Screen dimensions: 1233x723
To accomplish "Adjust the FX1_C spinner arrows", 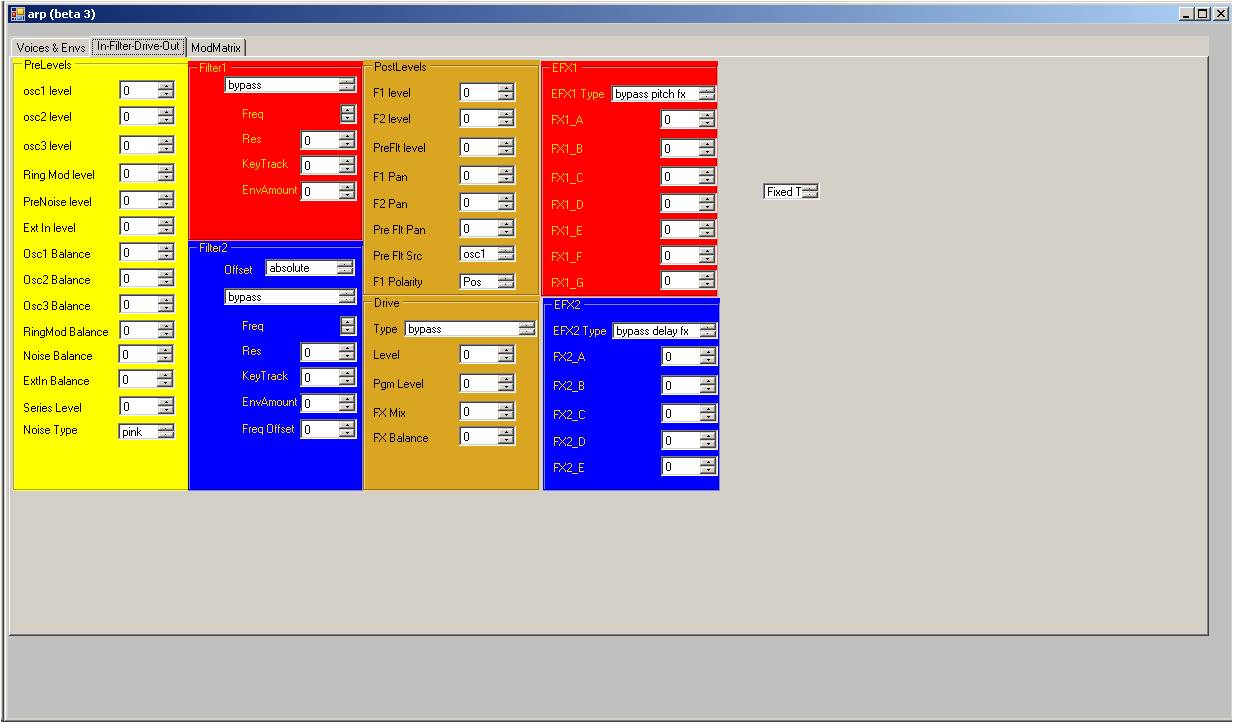I will tap(707, 178).
